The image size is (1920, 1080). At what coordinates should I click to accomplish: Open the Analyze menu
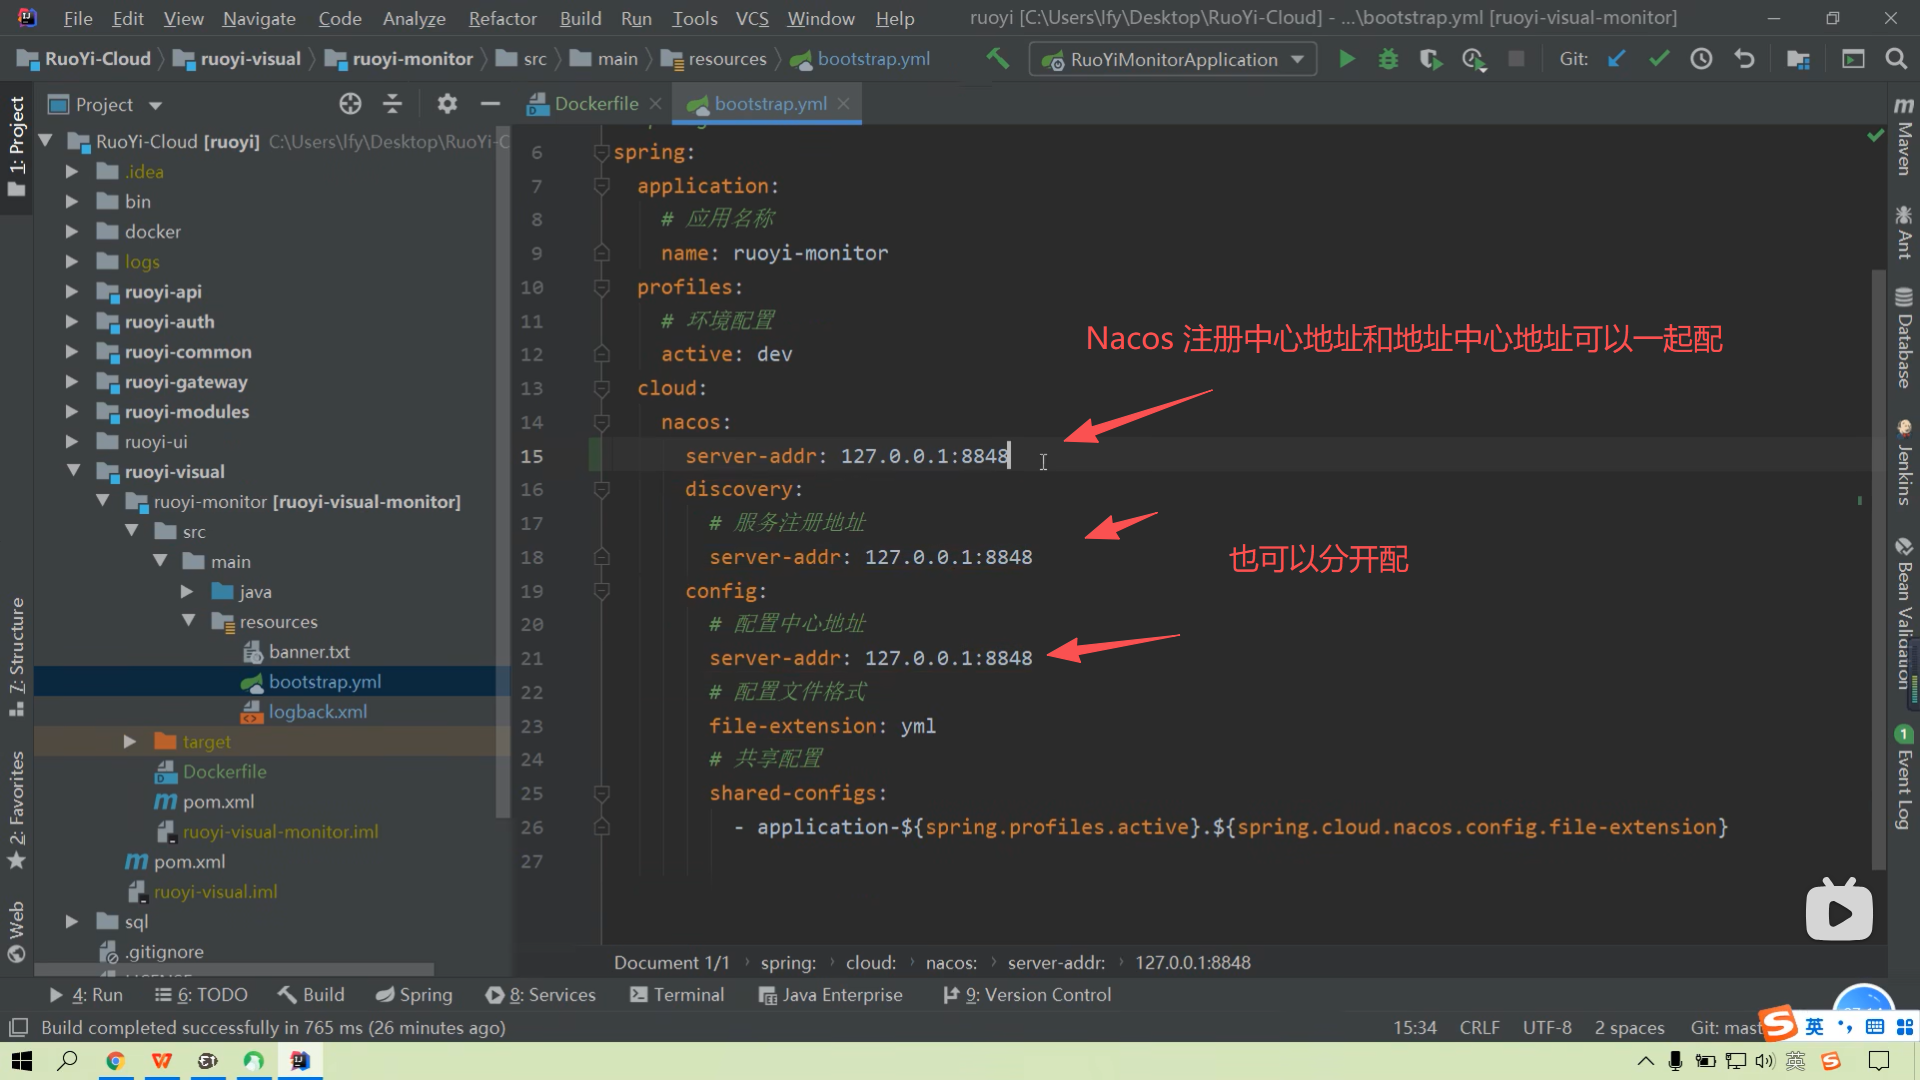click(x=414, y=18)
